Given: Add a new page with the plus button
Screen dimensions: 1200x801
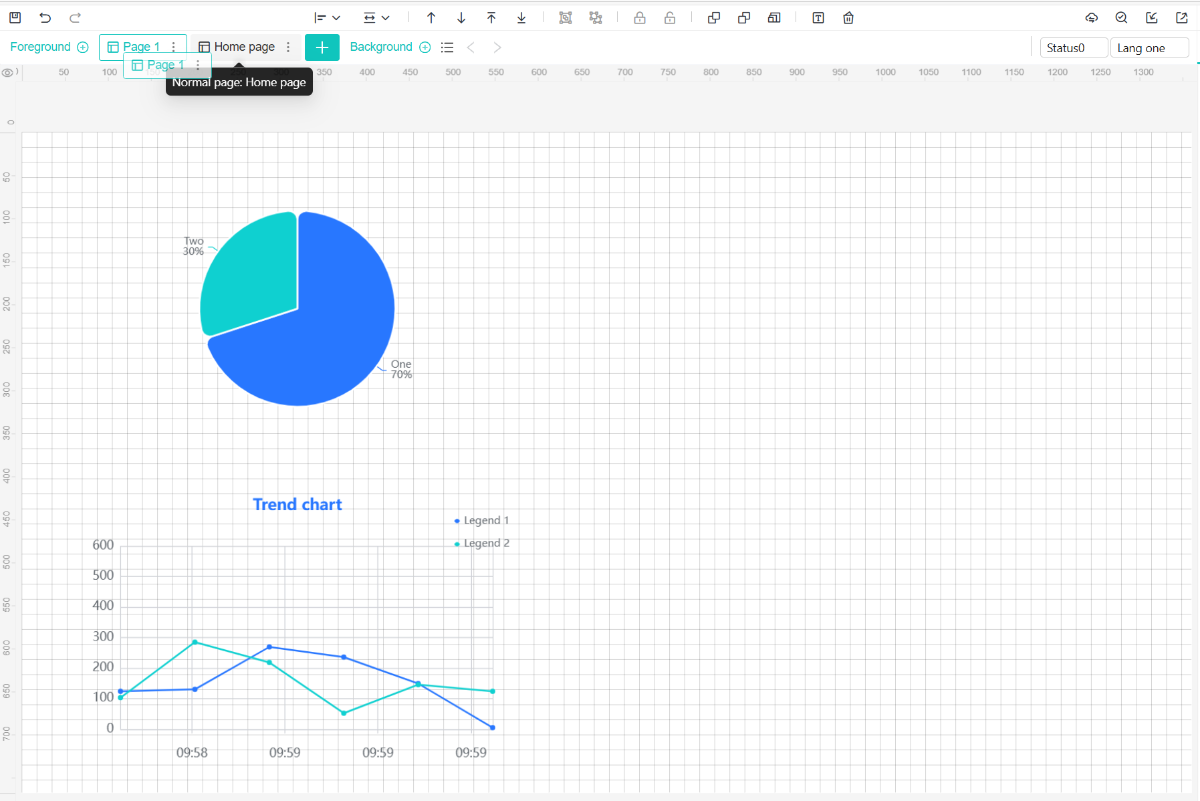Looking at the screenshot, I should coord(322,47).
